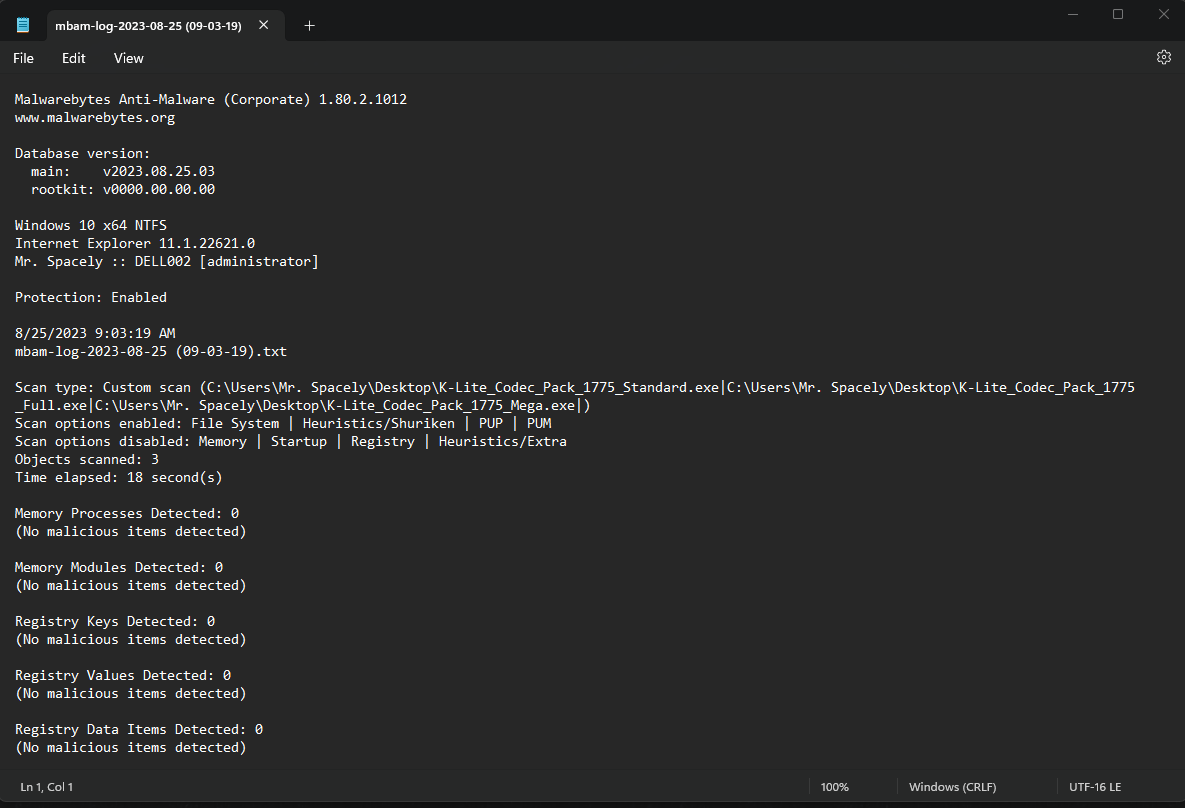Click the 8/25/2023 9:03:19 AM timestamp line
The height and width of the screenshot is (808, 1185).
click(95, 333)
